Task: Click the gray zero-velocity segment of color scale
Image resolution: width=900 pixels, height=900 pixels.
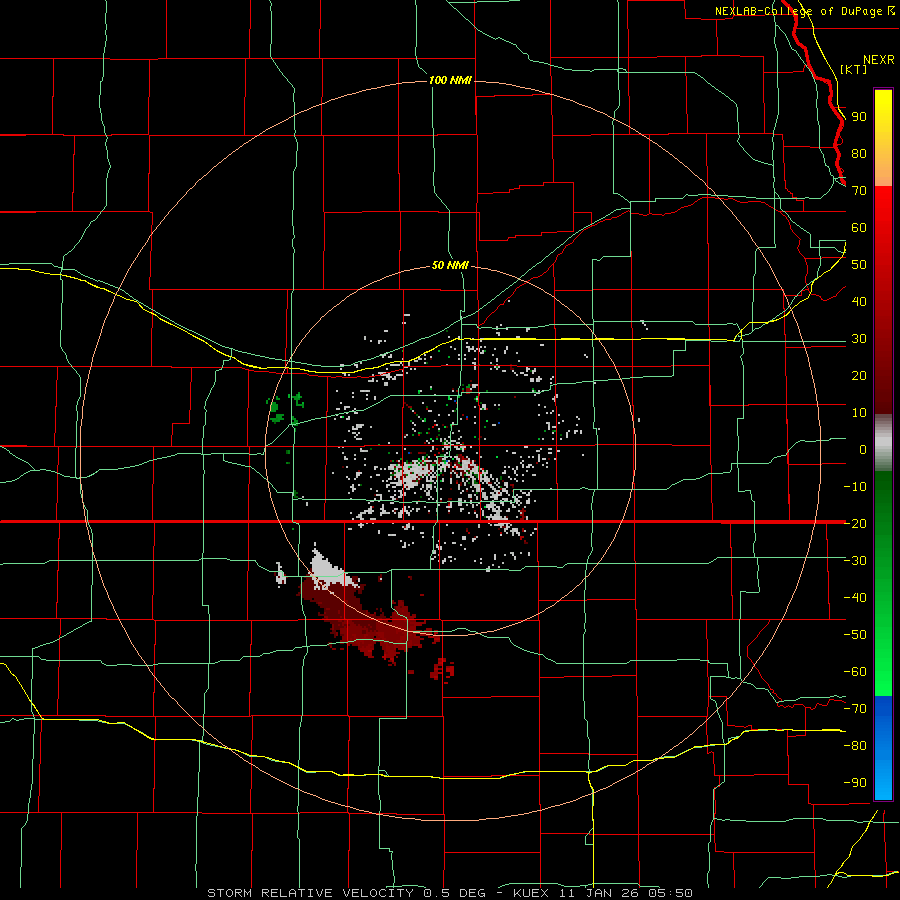Action: click(x=883, y=443)
